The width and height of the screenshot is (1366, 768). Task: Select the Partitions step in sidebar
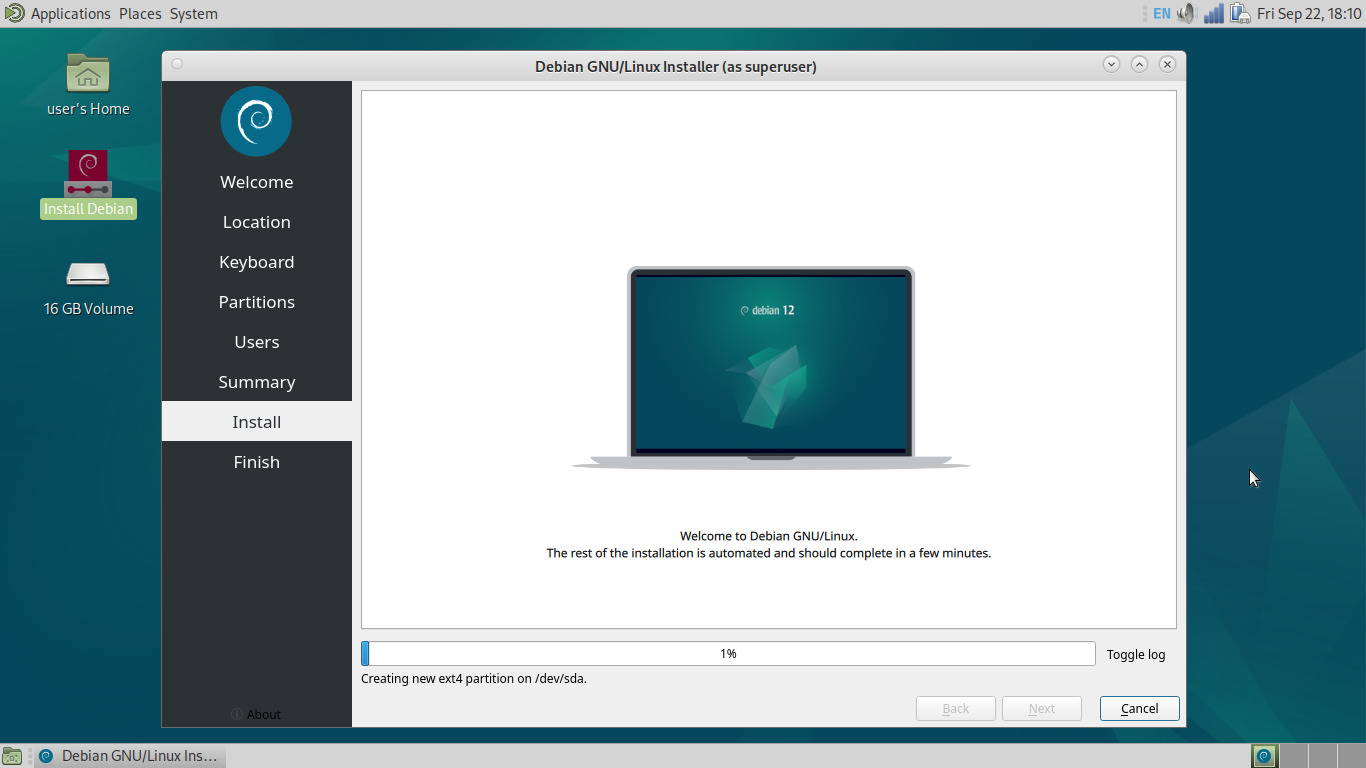click(257, 302)
